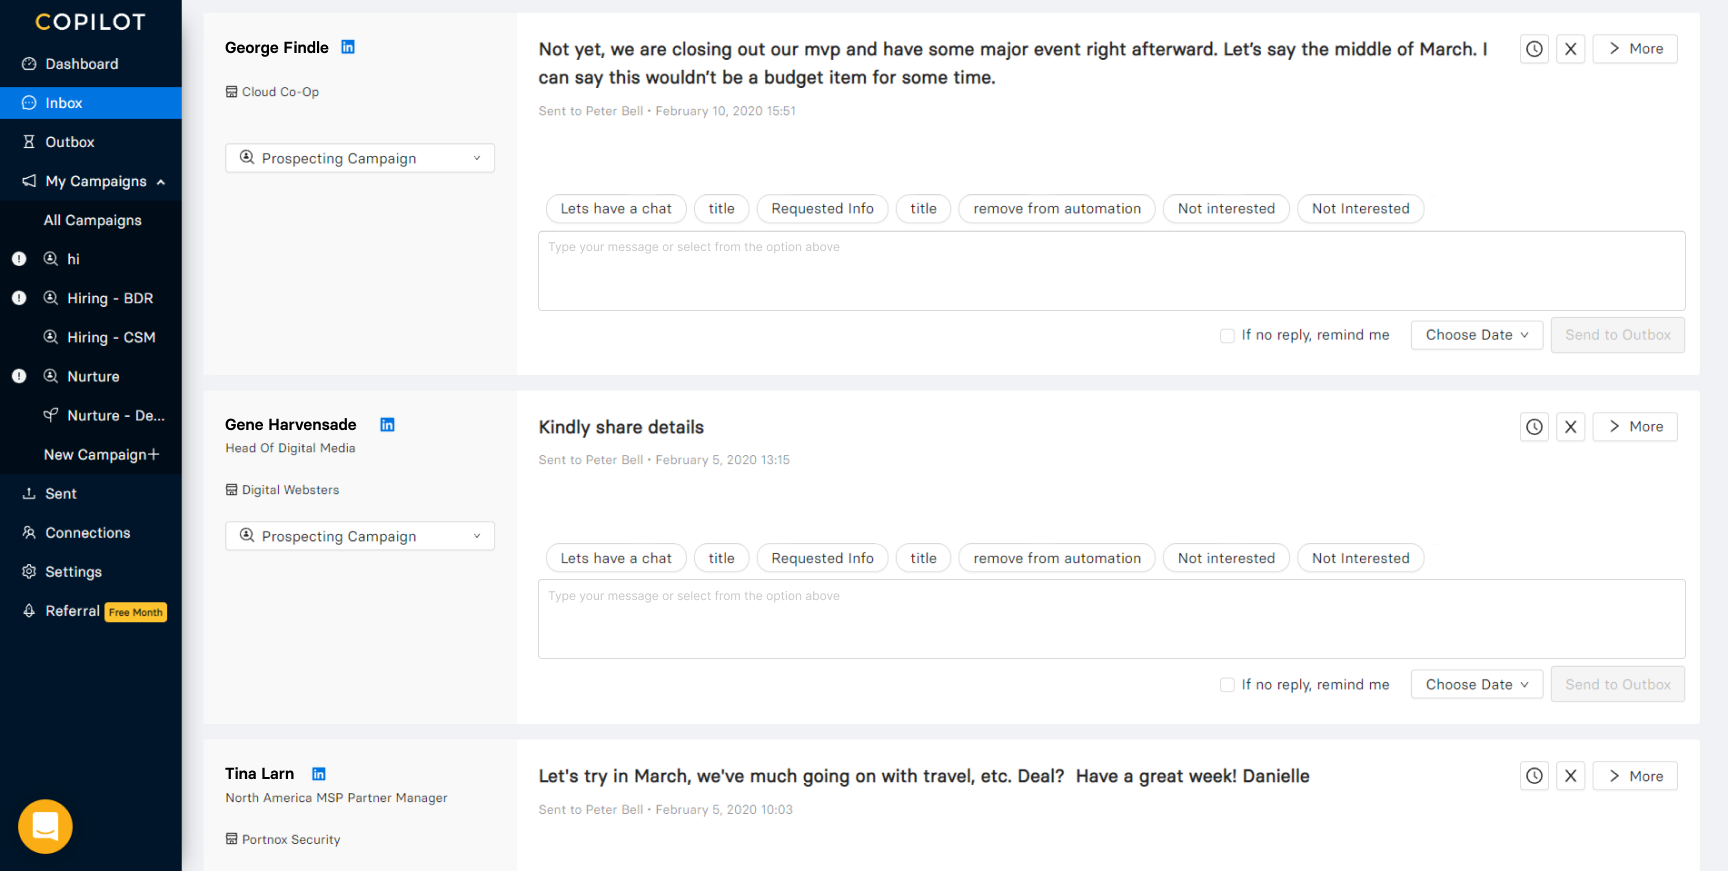
Task: Click the COPILOT logo
Action: click(x=90, y=22)
